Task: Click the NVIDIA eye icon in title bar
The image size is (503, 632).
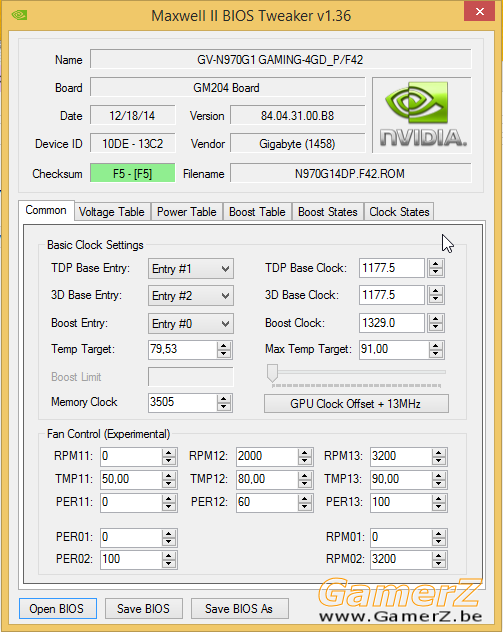Action: (19, 15)
